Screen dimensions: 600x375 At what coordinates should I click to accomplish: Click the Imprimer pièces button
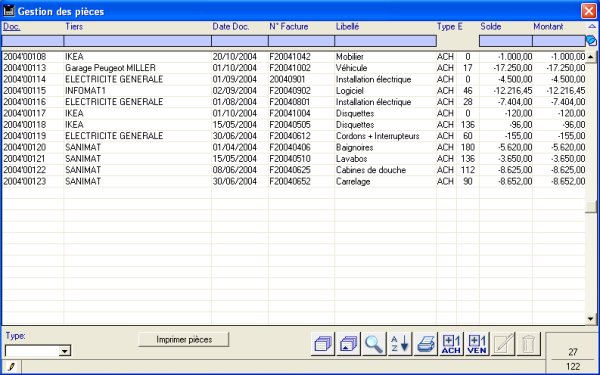click(x=184, y=339)
